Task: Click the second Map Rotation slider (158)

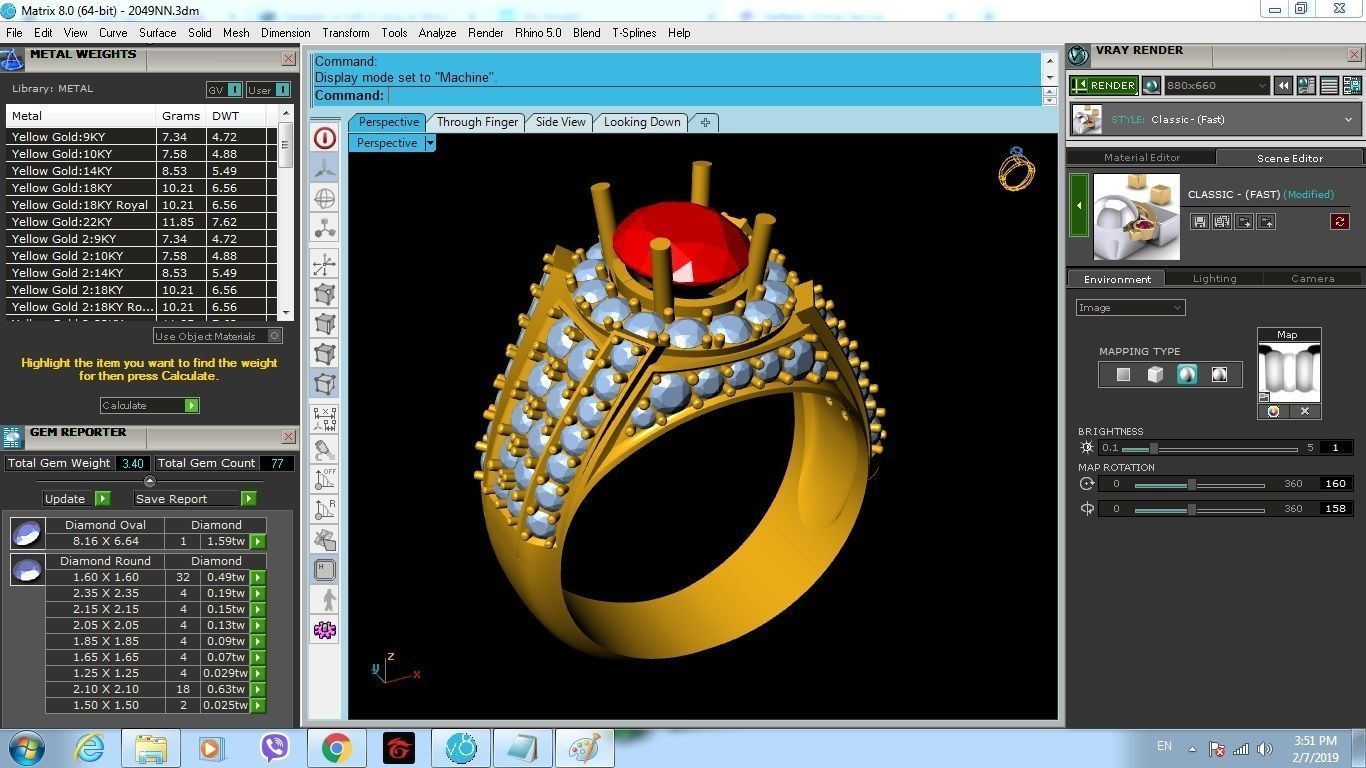Action: pos(1199,509)
